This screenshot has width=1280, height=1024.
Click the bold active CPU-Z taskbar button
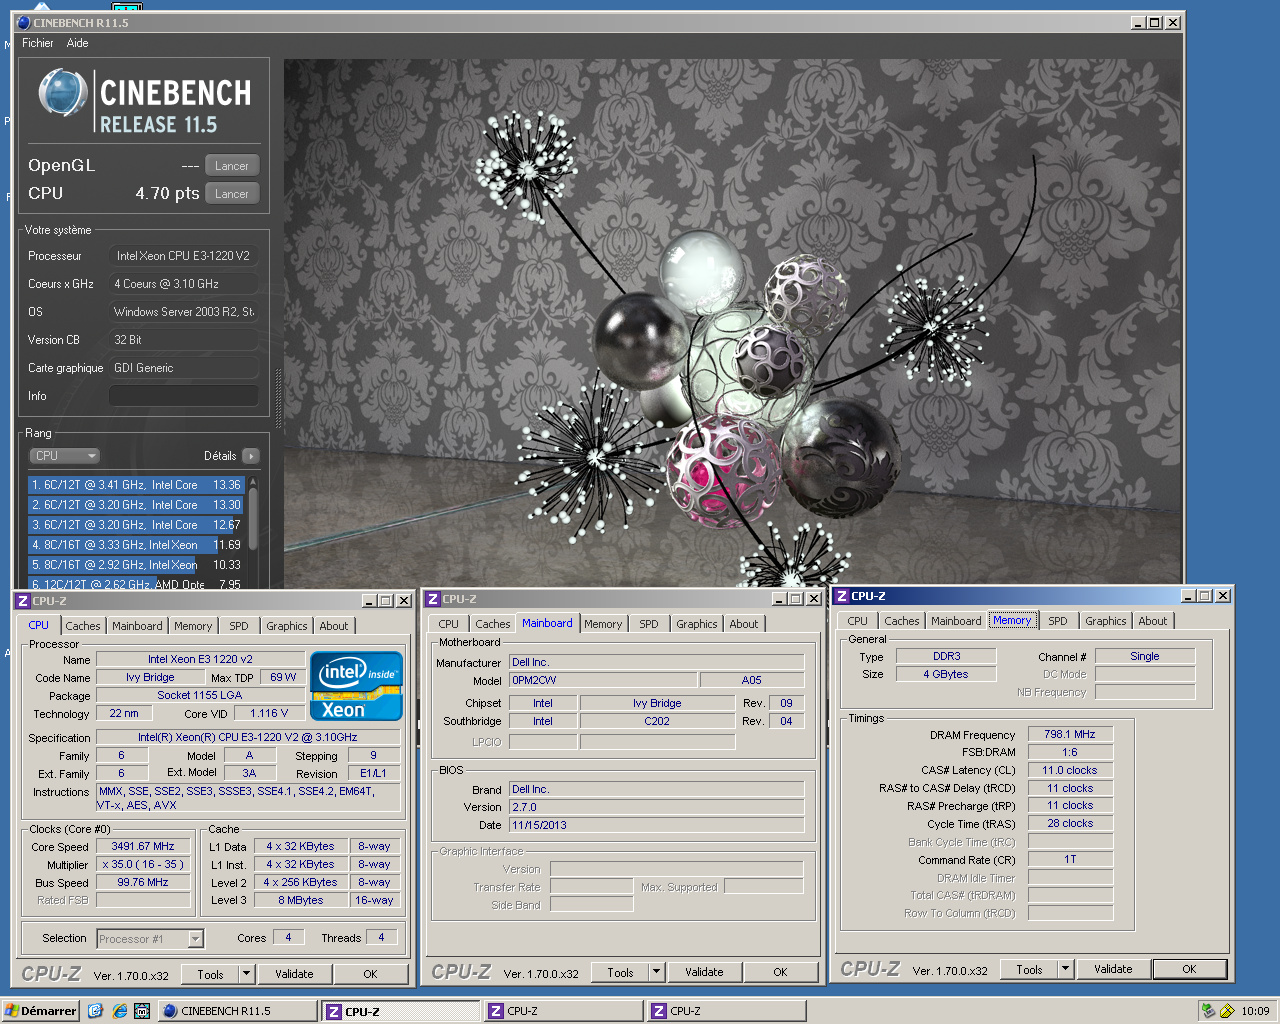402,1011
